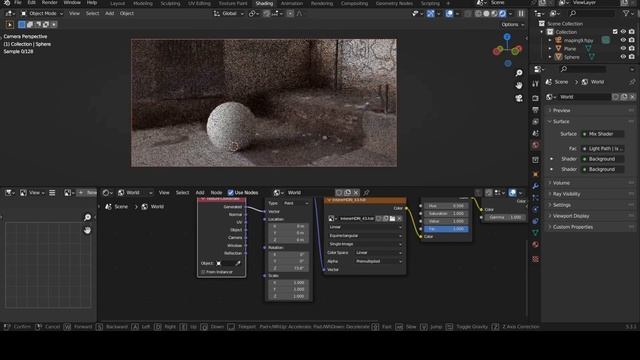Click the pan hand in the viewport
640x360 pixels.
point(519,85)
